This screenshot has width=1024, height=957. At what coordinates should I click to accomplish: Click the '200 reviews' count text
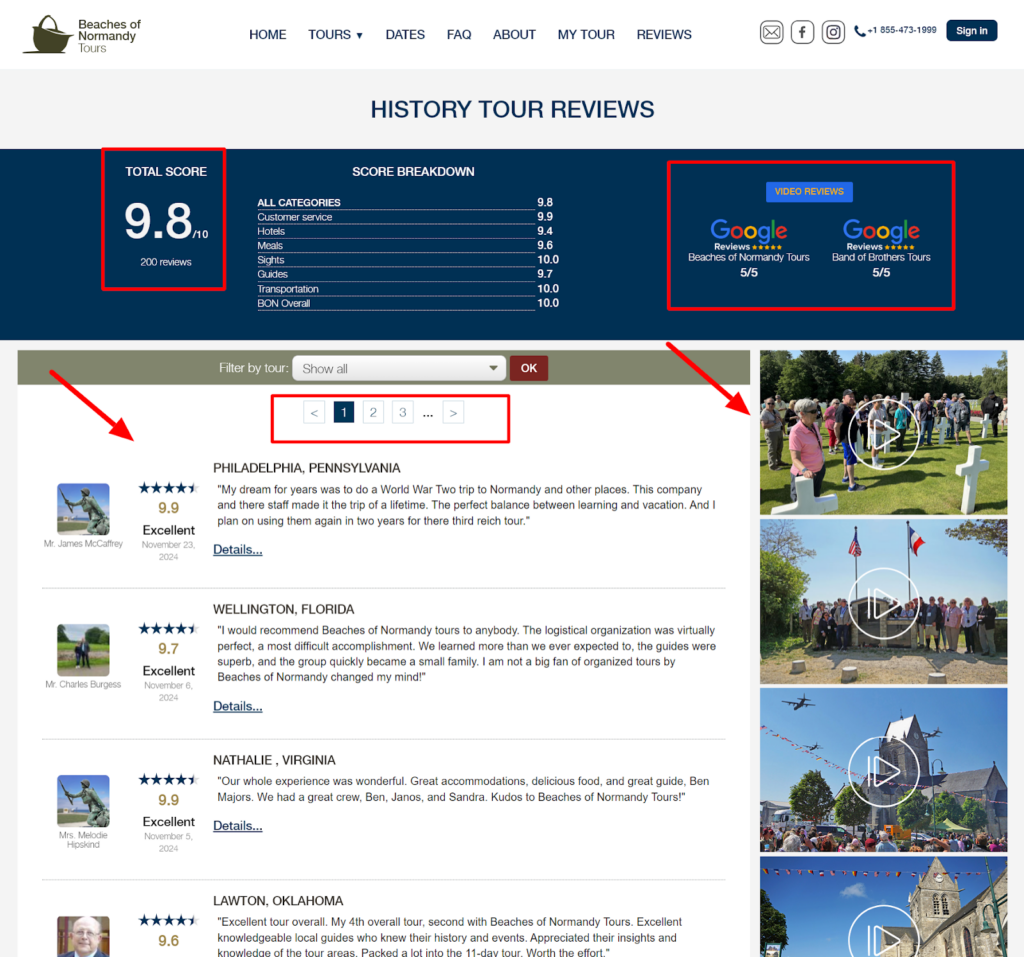click(166, 262)
